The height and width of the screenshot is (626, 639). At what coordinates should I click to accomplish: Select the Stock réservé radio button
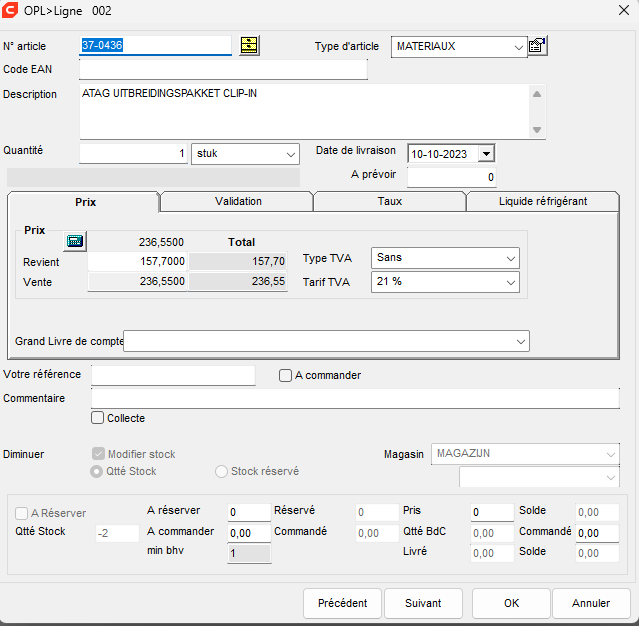(x=221, y=472)
